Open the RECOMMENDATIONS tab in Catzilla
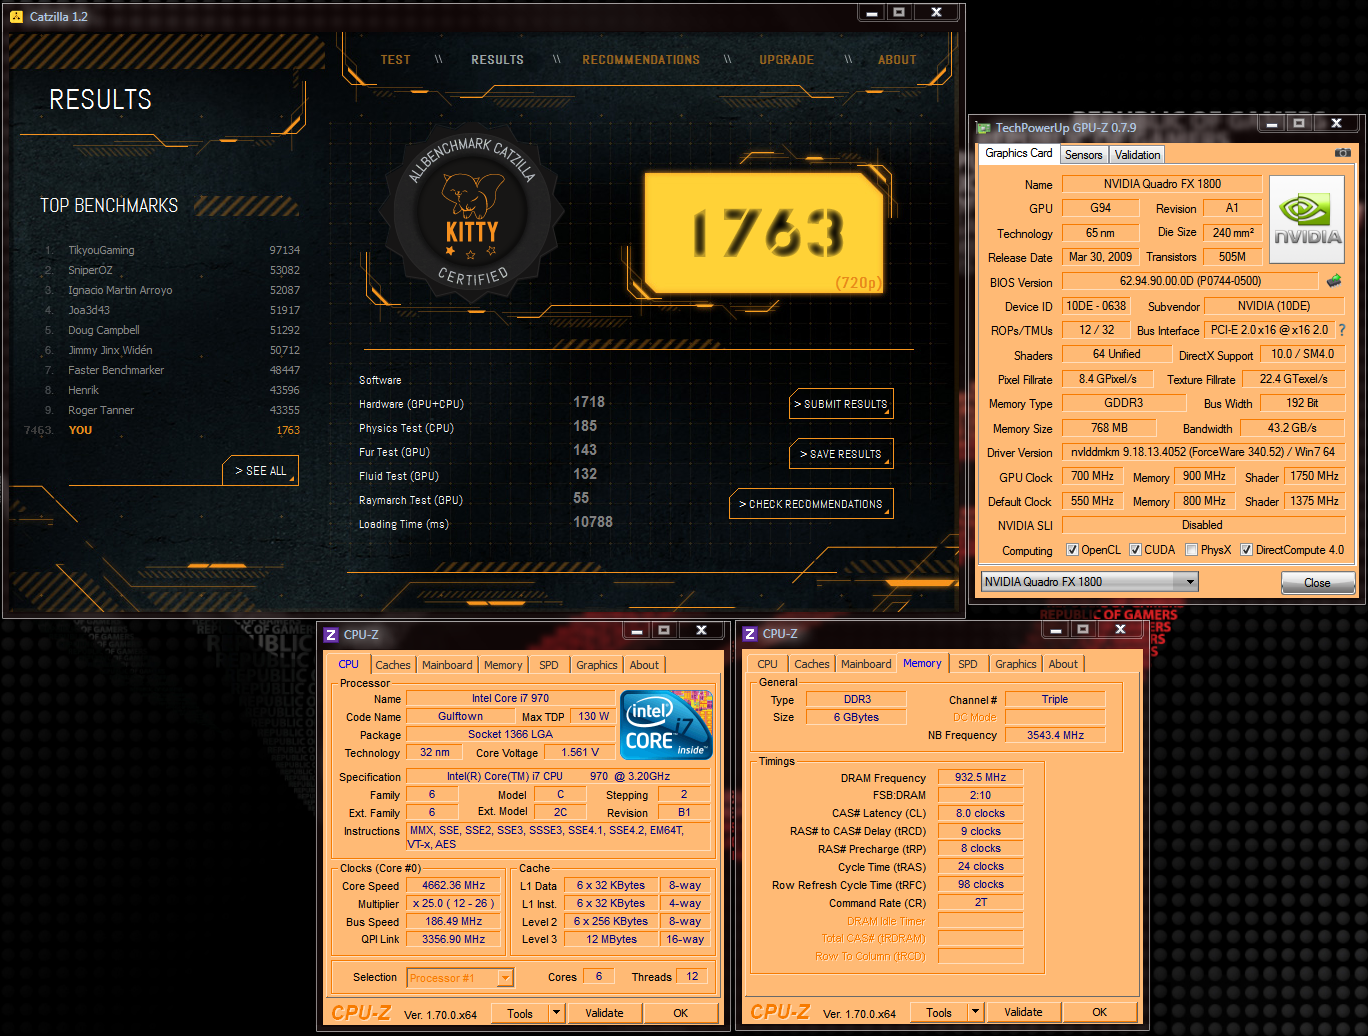The height and width of the screenshot is (1036, 1368). point(641,60)
